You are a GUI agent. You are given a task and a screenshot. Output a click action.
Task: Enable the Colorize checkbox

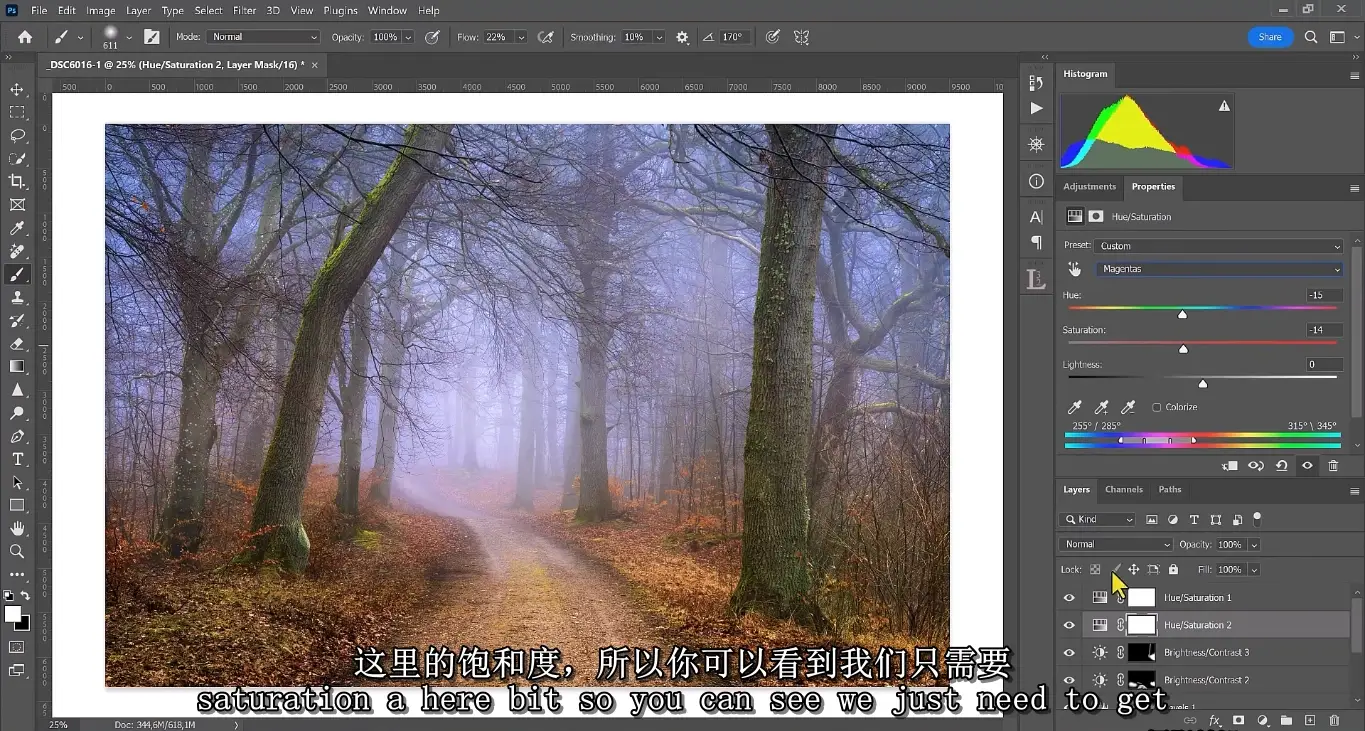(x=1157, y=407)
